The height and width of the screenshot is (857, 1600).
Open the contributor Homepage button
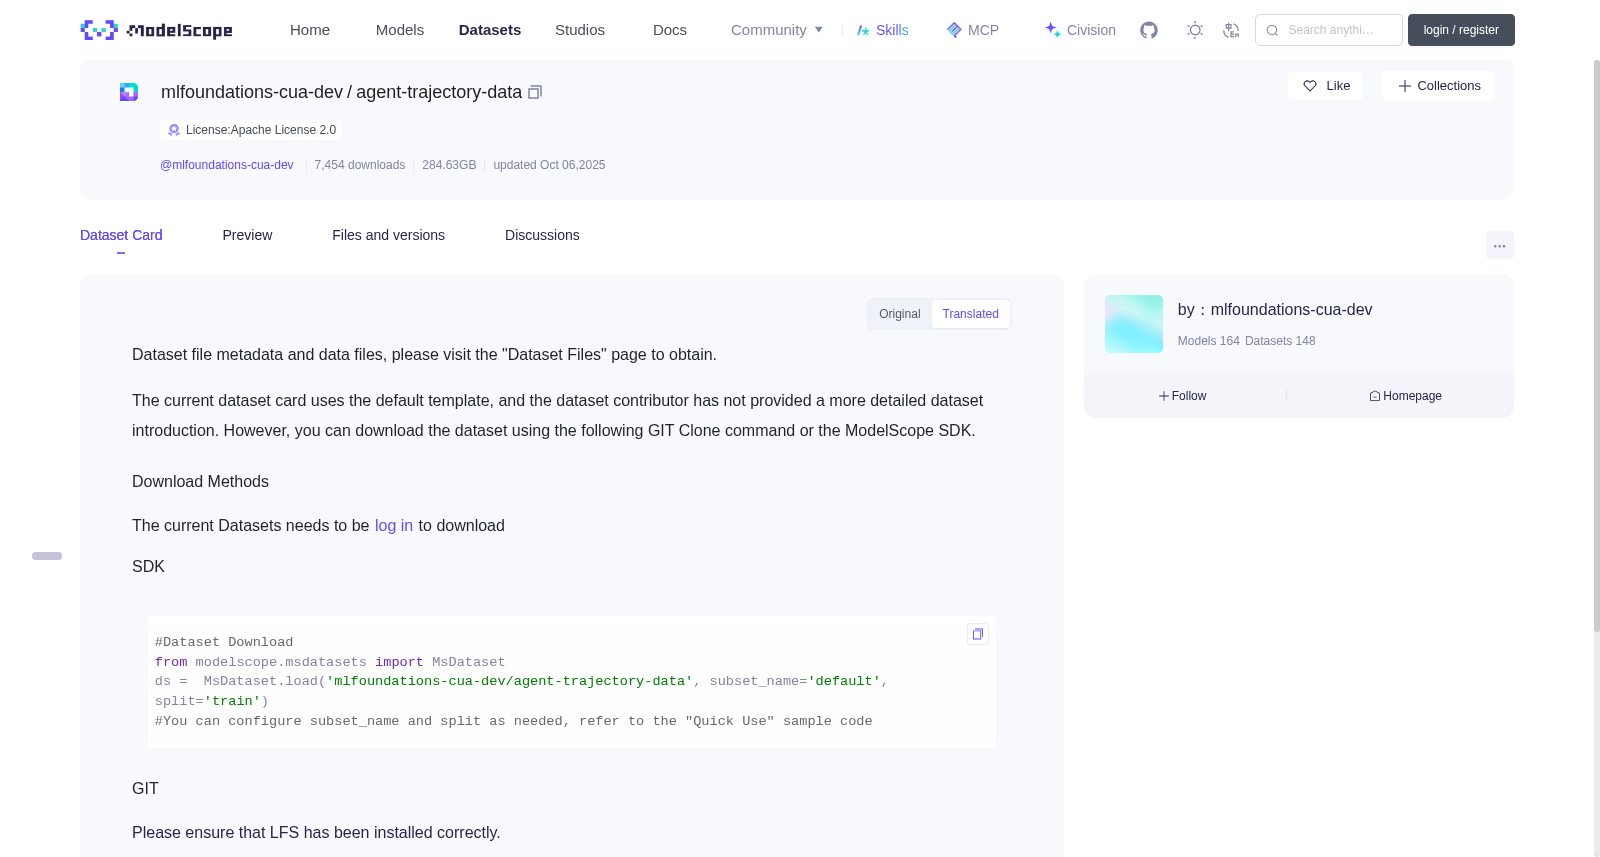pyautogui.click(x=1405, y=396)
